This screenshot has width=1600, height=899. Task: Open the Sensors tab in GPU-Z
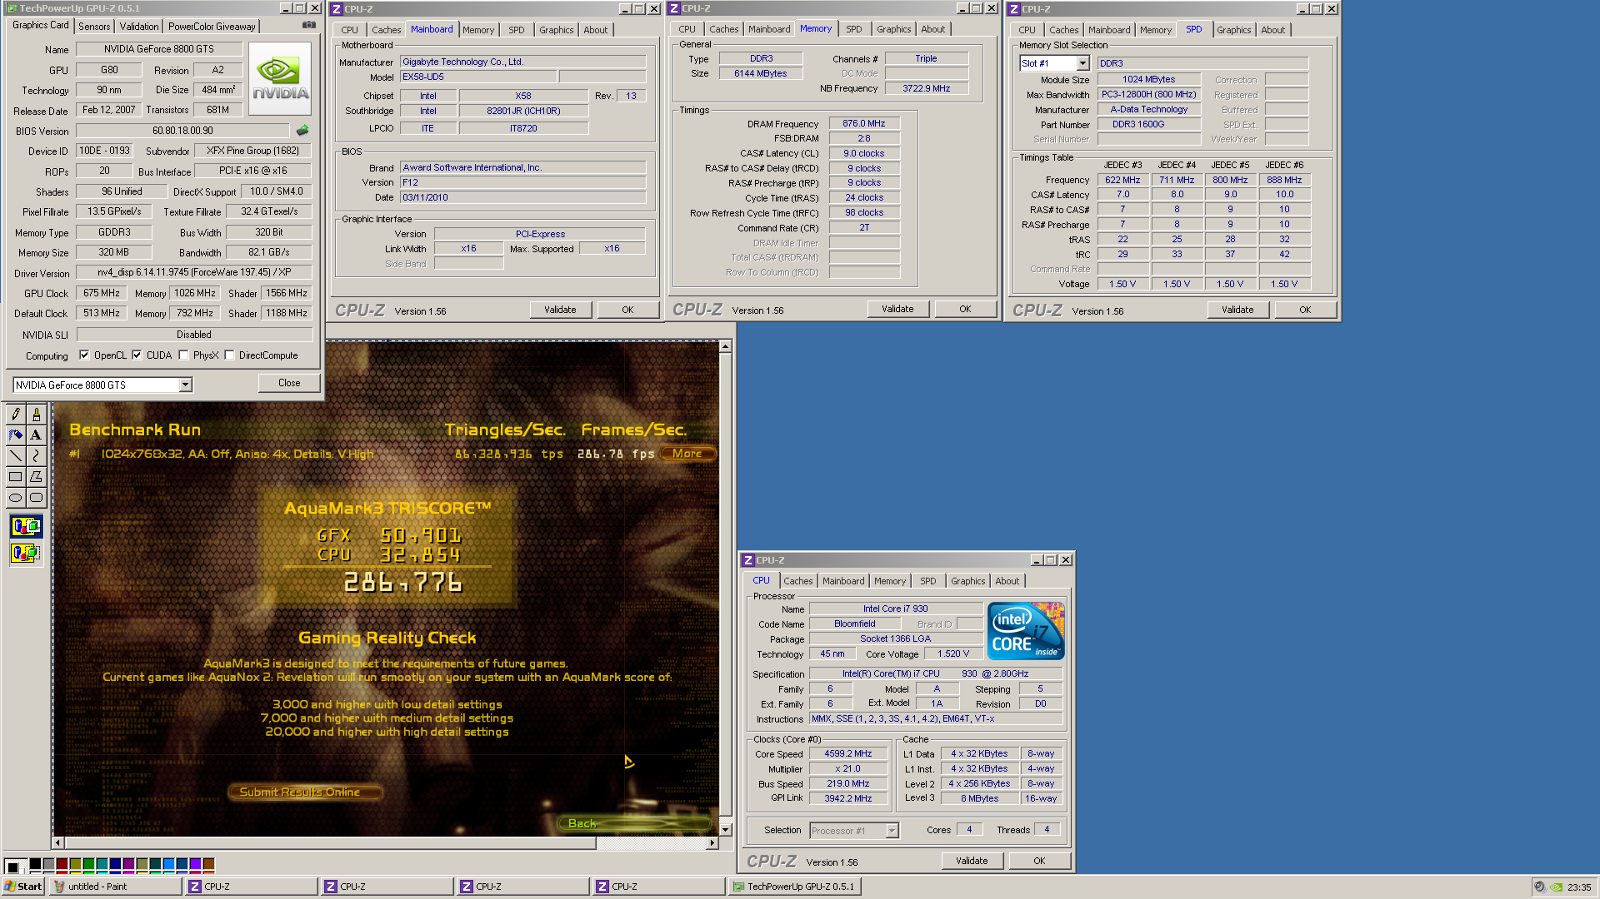[x=95, y=27]
